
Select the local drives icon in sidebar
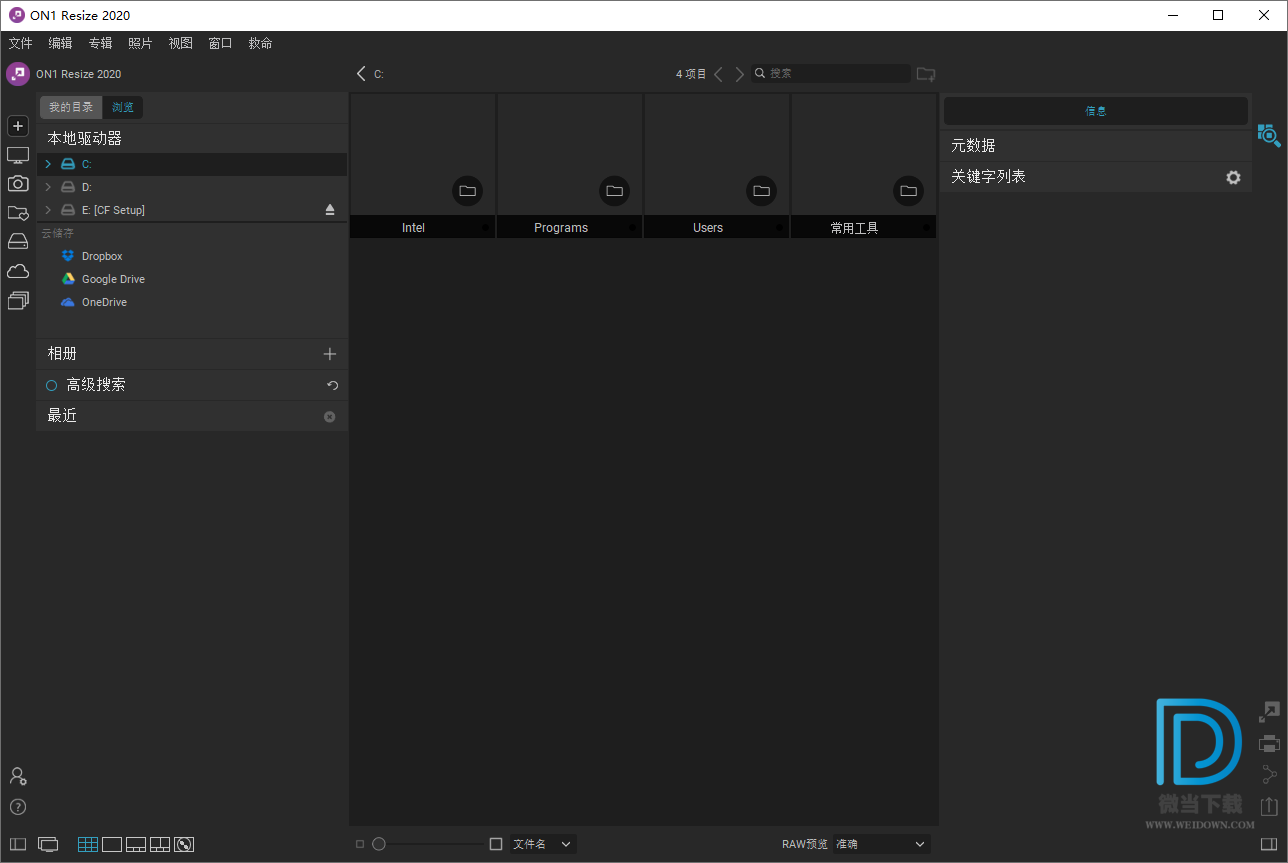18,241
